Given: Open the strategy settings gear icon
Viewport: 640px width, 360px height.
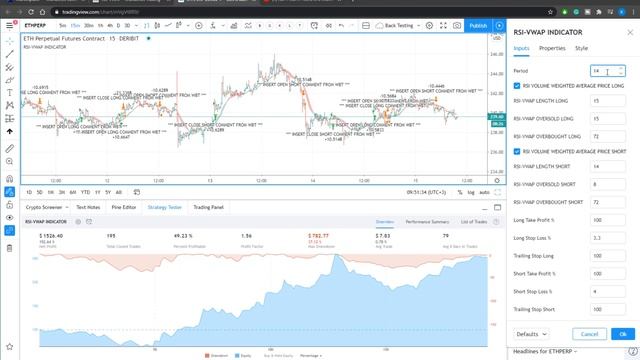Looking at the screenshot, I should (78, 222).
